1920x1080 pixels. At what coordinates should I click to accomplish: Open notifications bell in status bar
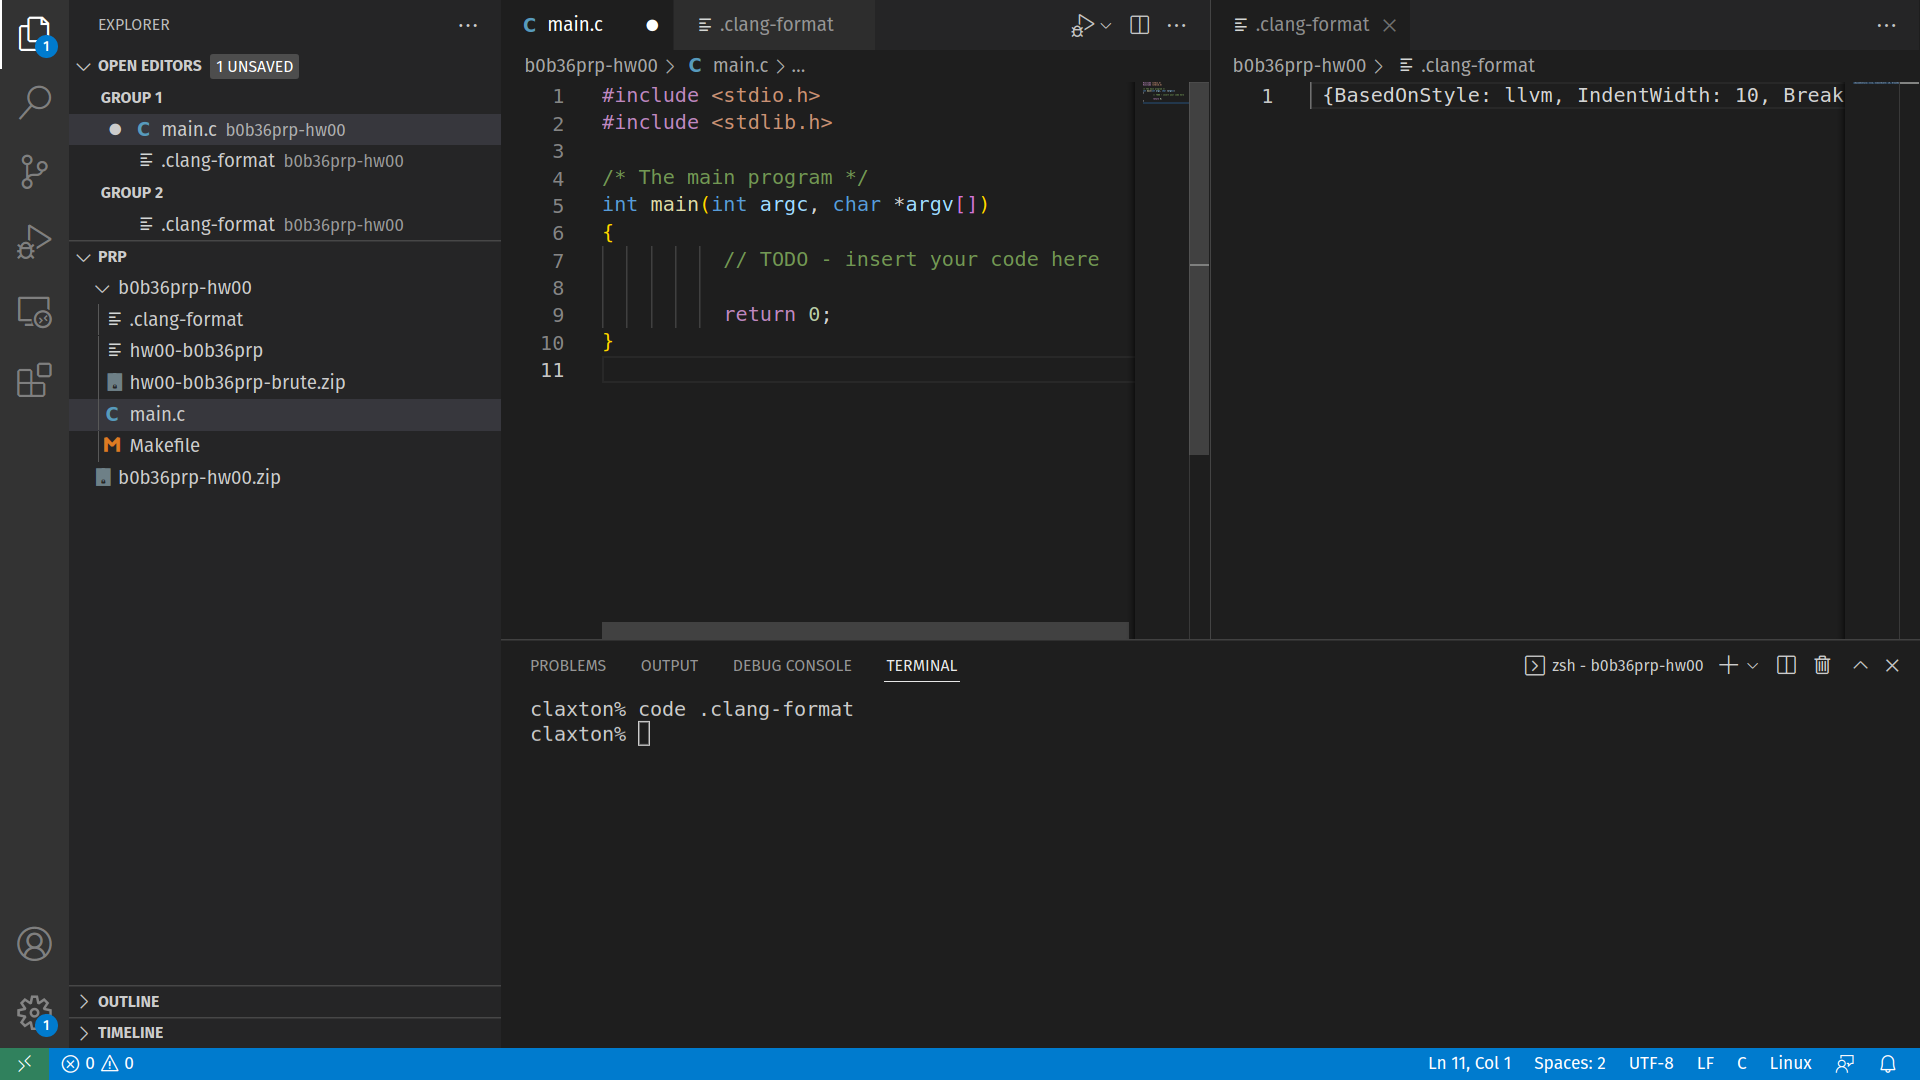click(1887, 1064)
